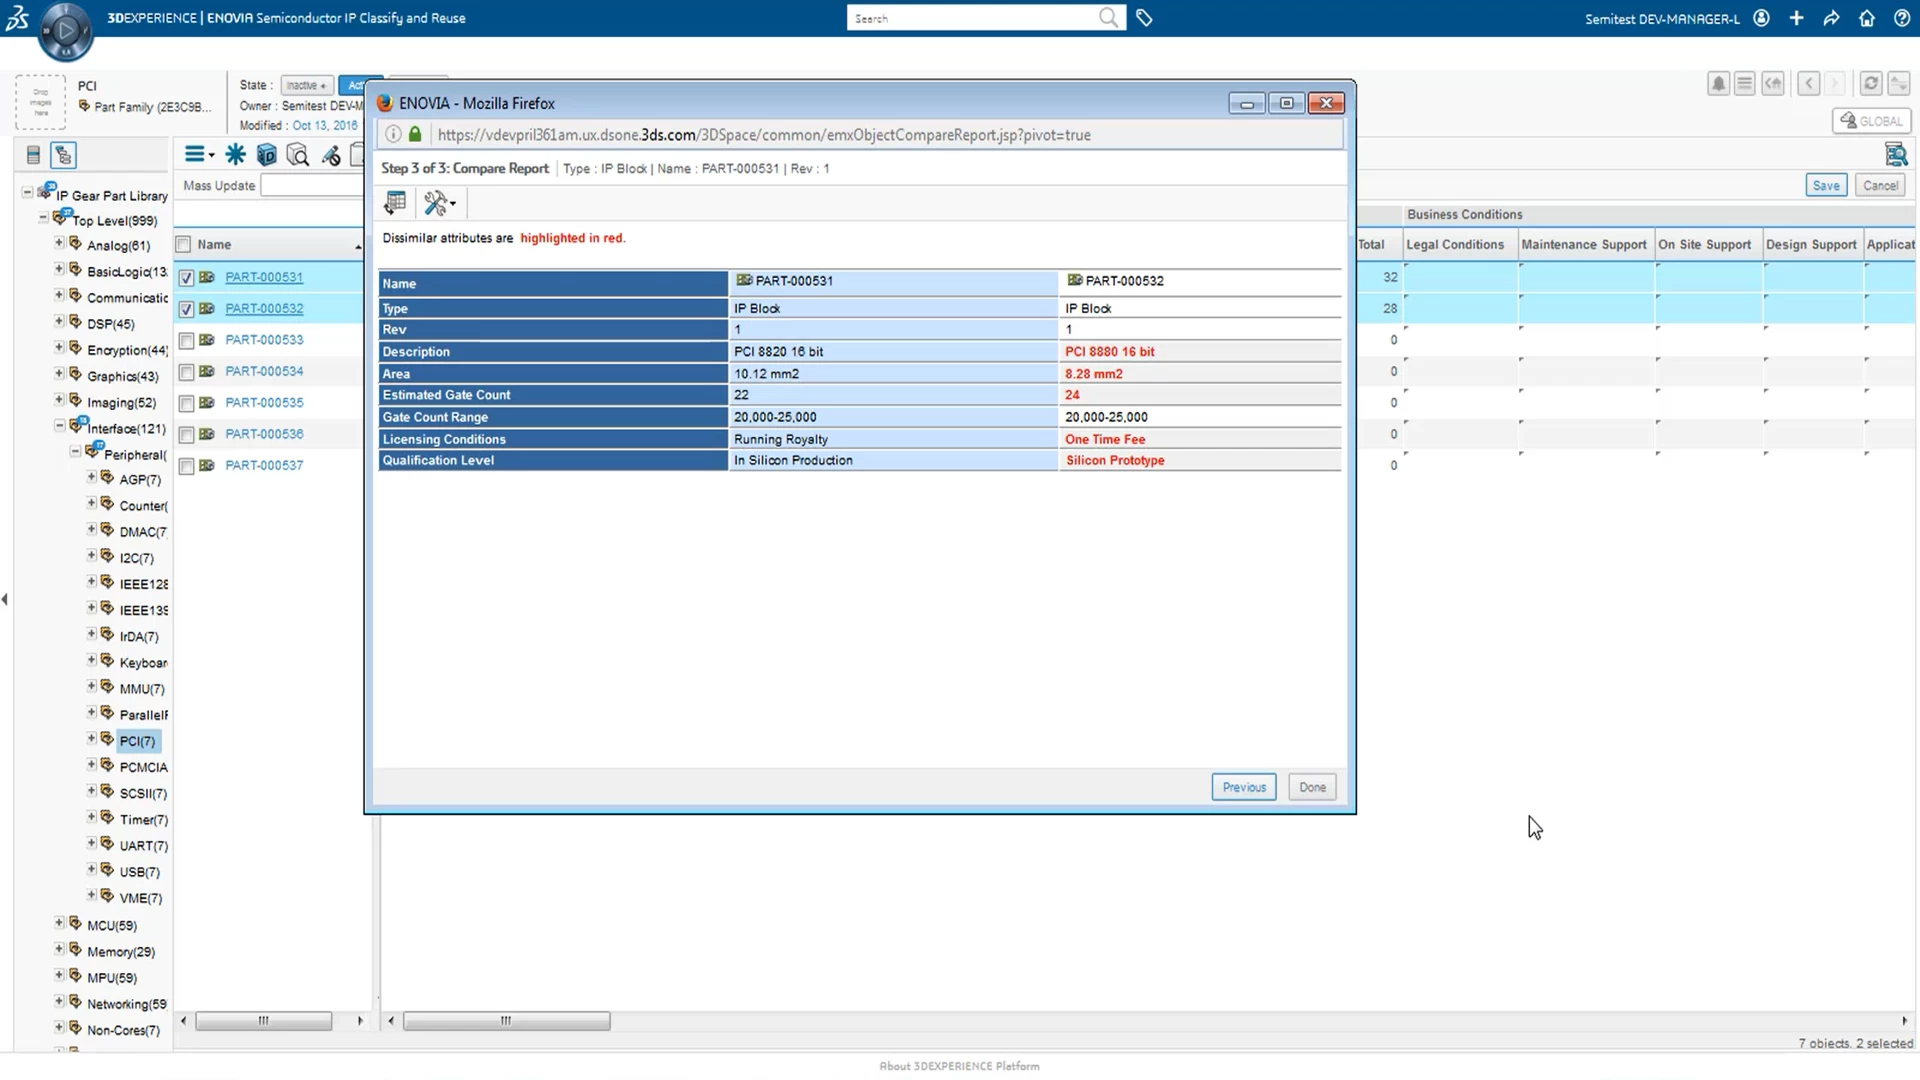The height and width of the screenshot is (1080, 1920).
Task: Click the top Search input field
Action: 970,18
